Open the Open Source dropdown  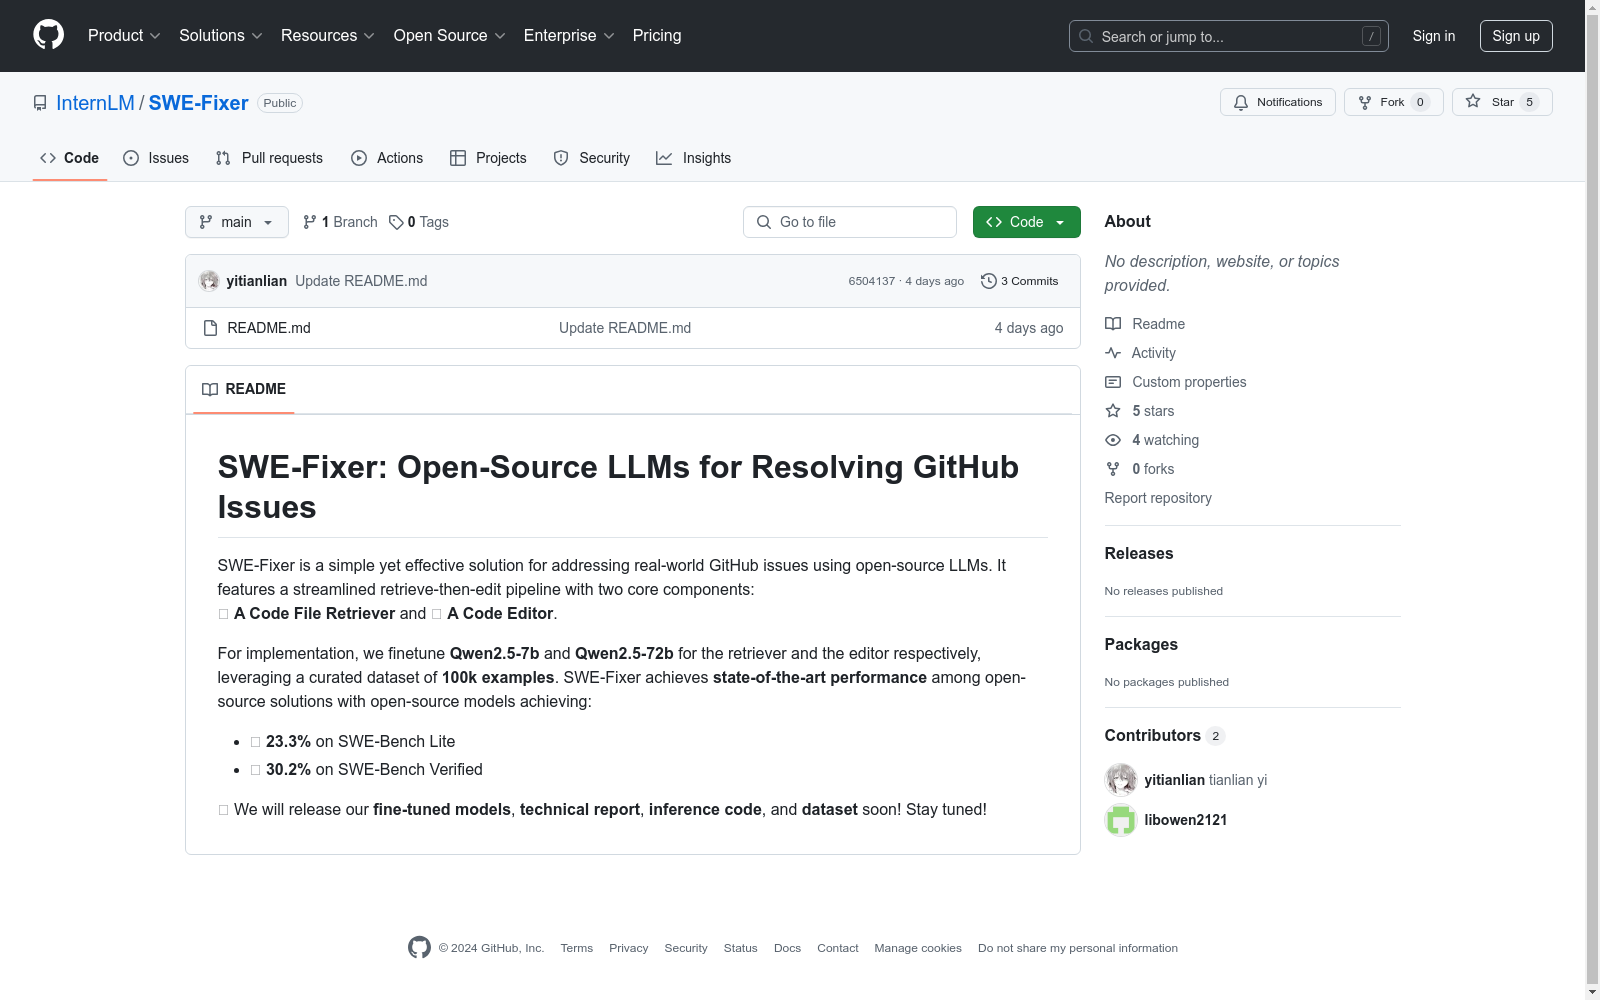coord(450,36)
